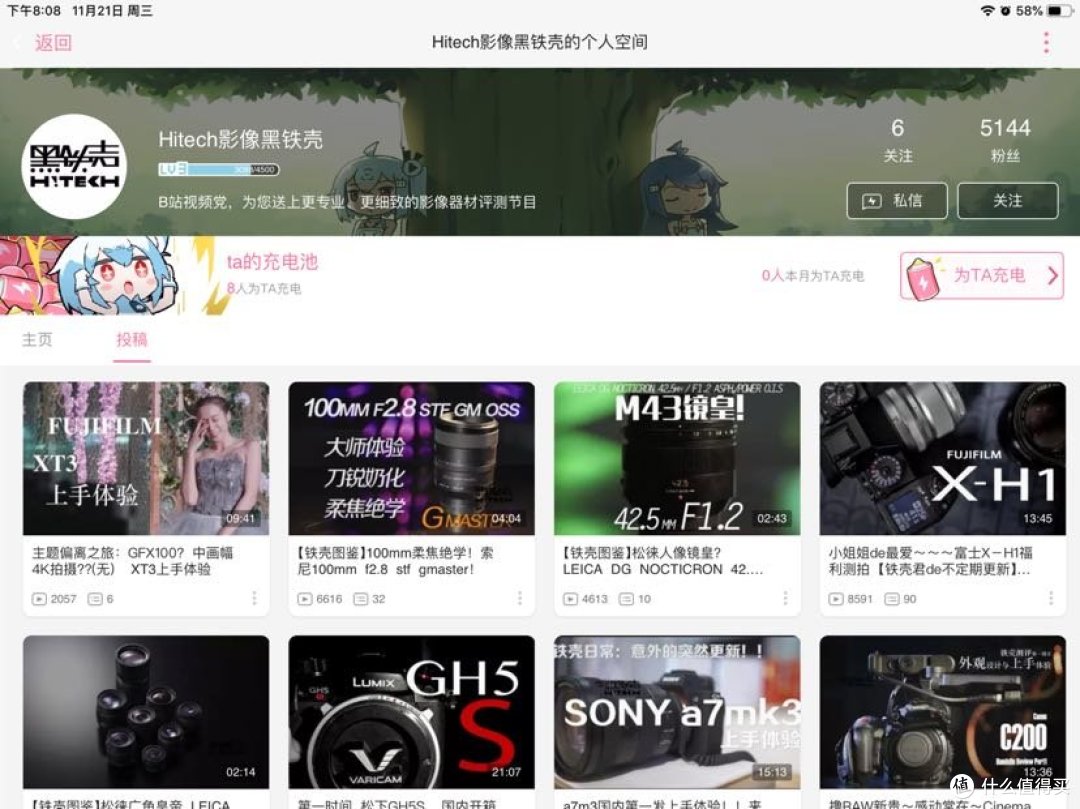
Task: Open the FUJIFILM XT3 上手体验 video thumbnail
Action: click(x=146, y=459)
